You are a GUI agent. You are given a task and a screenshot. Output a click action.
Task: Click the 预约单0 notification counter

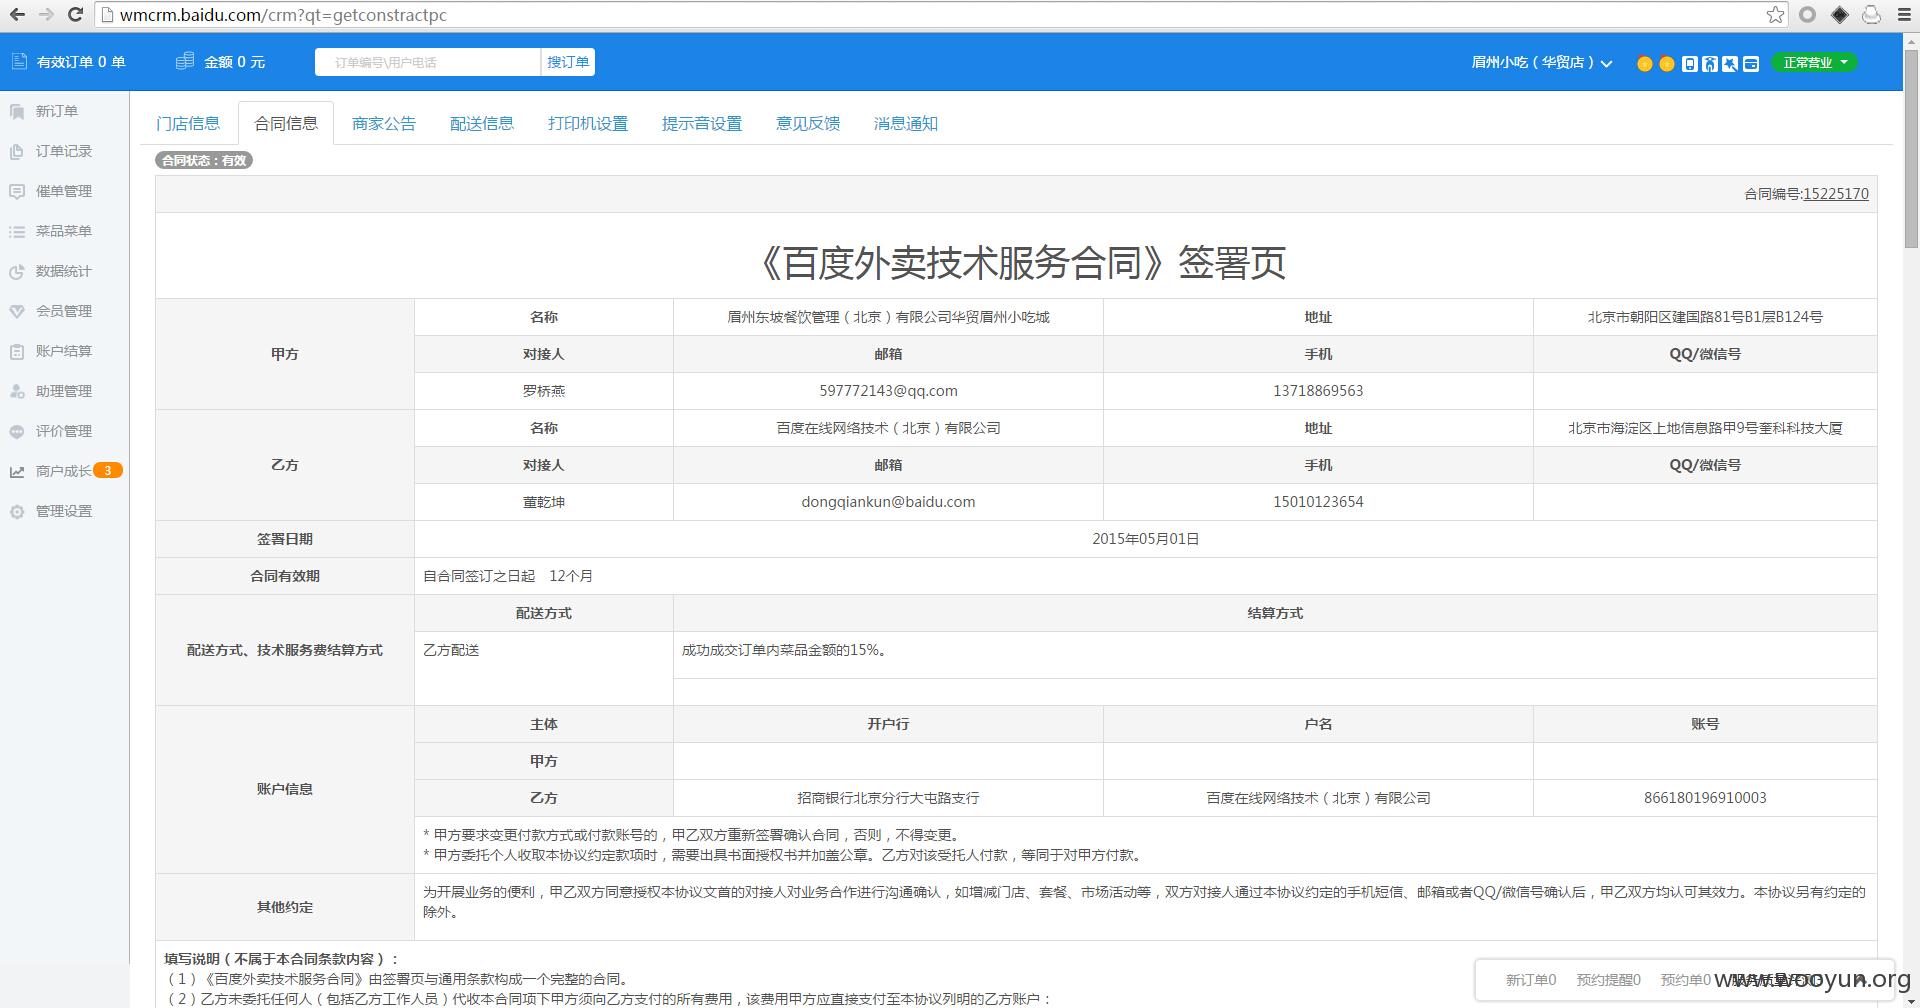[x=1685, y=980]
